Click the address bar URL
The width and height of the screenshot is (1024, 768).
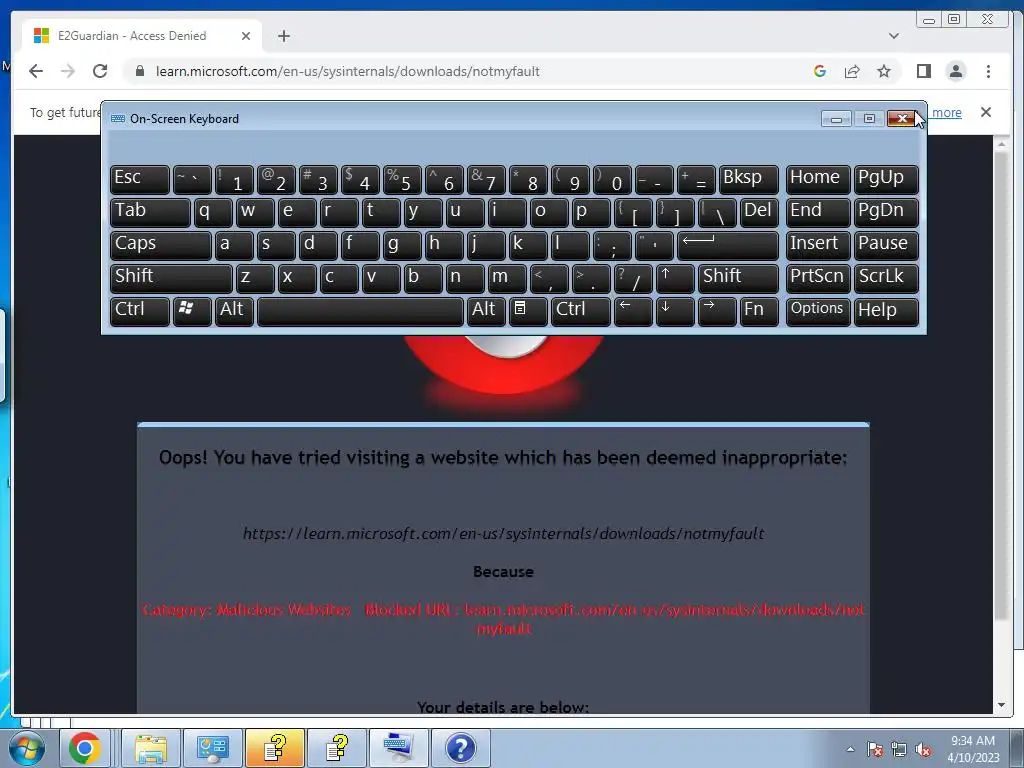(347, 71)
